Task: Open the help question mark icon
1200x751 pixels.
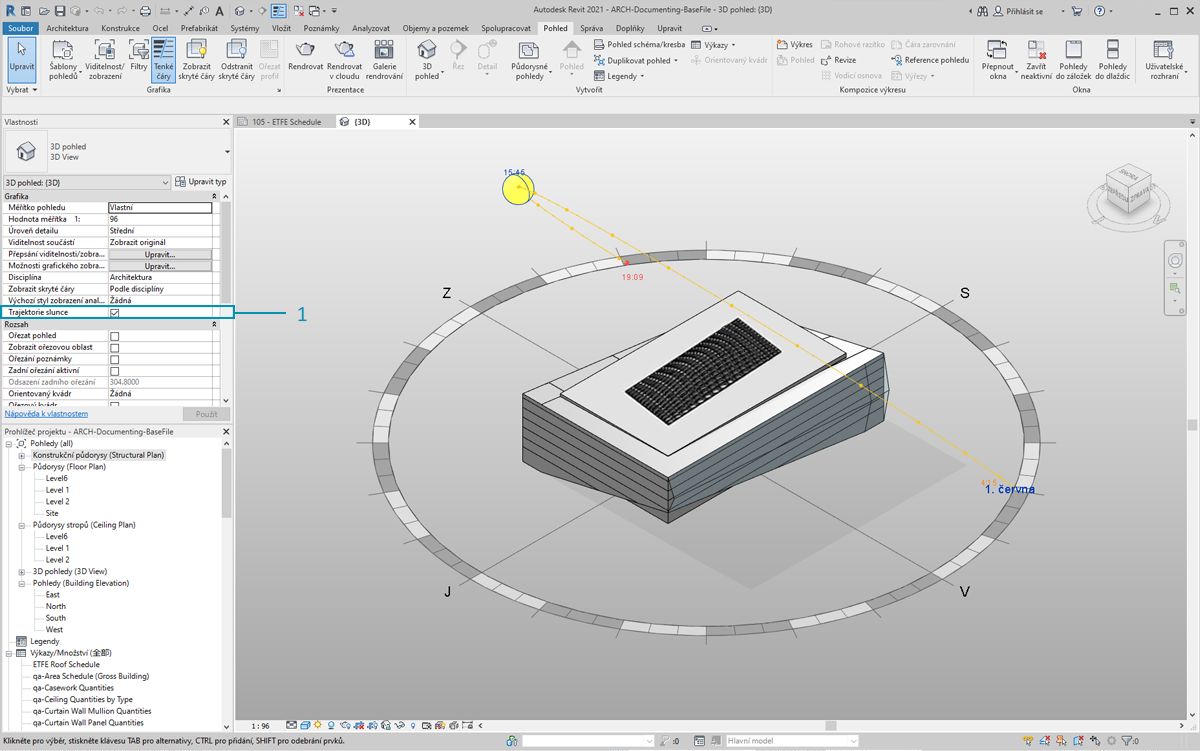Action: (1099, 11)
